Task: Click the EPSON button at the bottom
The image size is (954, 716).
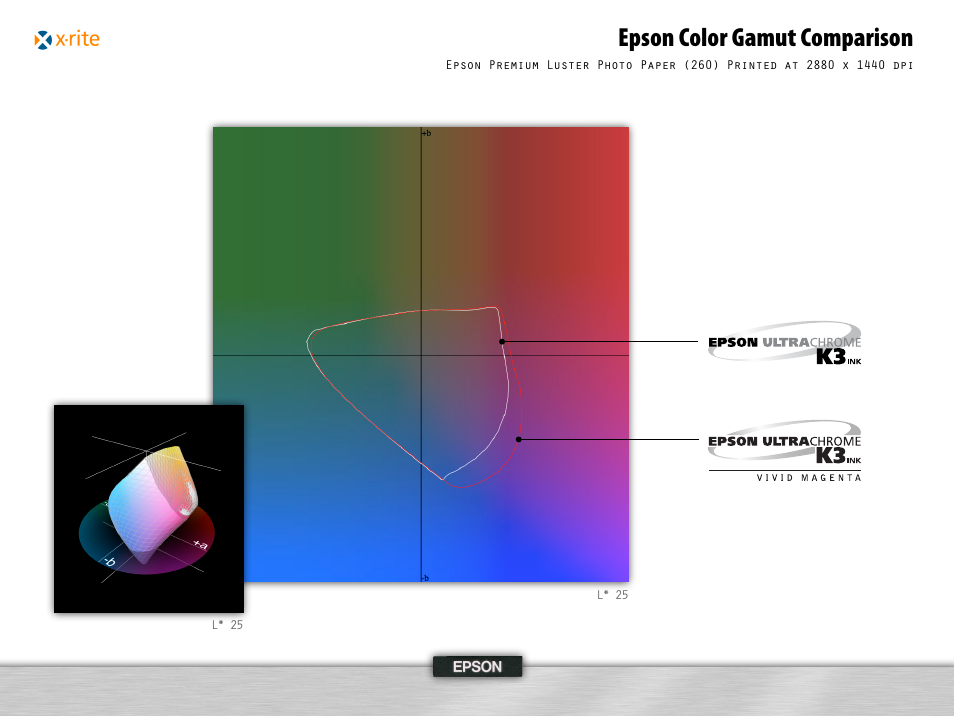Action: coord(478,666)
